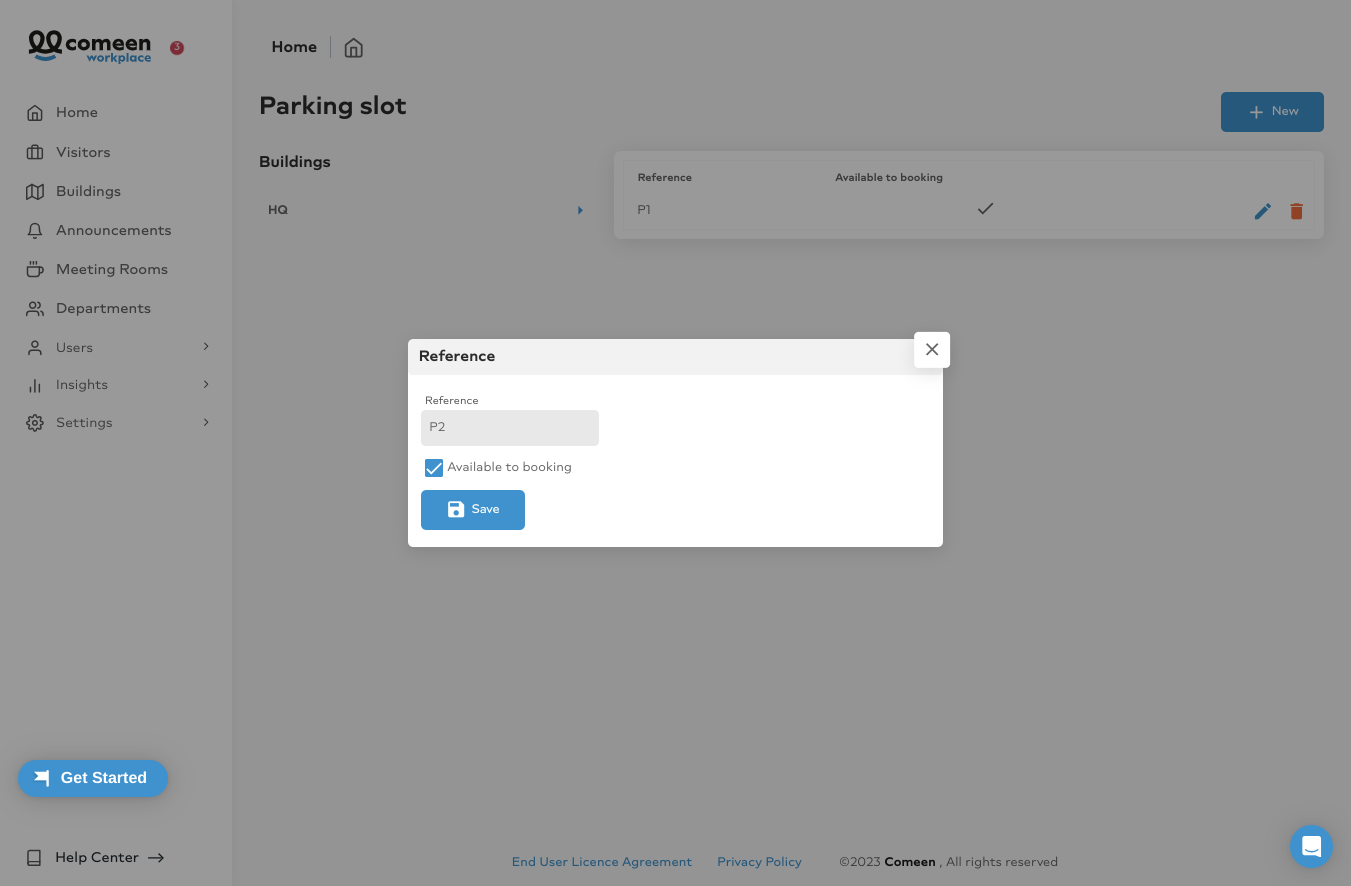1351x886 pixels.
Task: Click the pencil edit icon for P1
Action: [x=1263, y=211]
